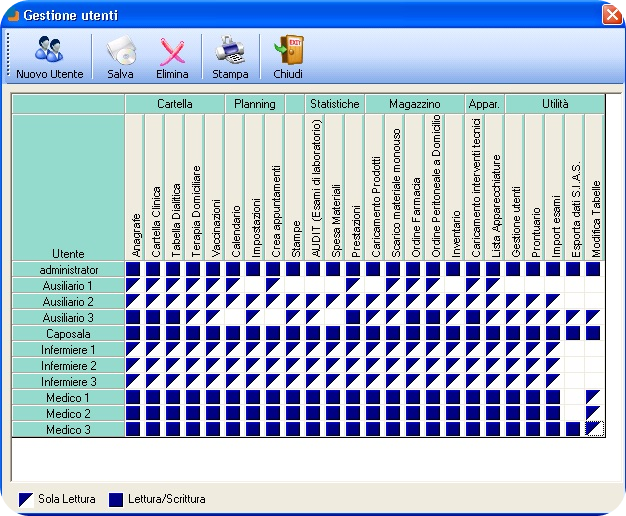
Task: Toggle Infermiere 1 permission for Import esami
Action: point(553,349)
